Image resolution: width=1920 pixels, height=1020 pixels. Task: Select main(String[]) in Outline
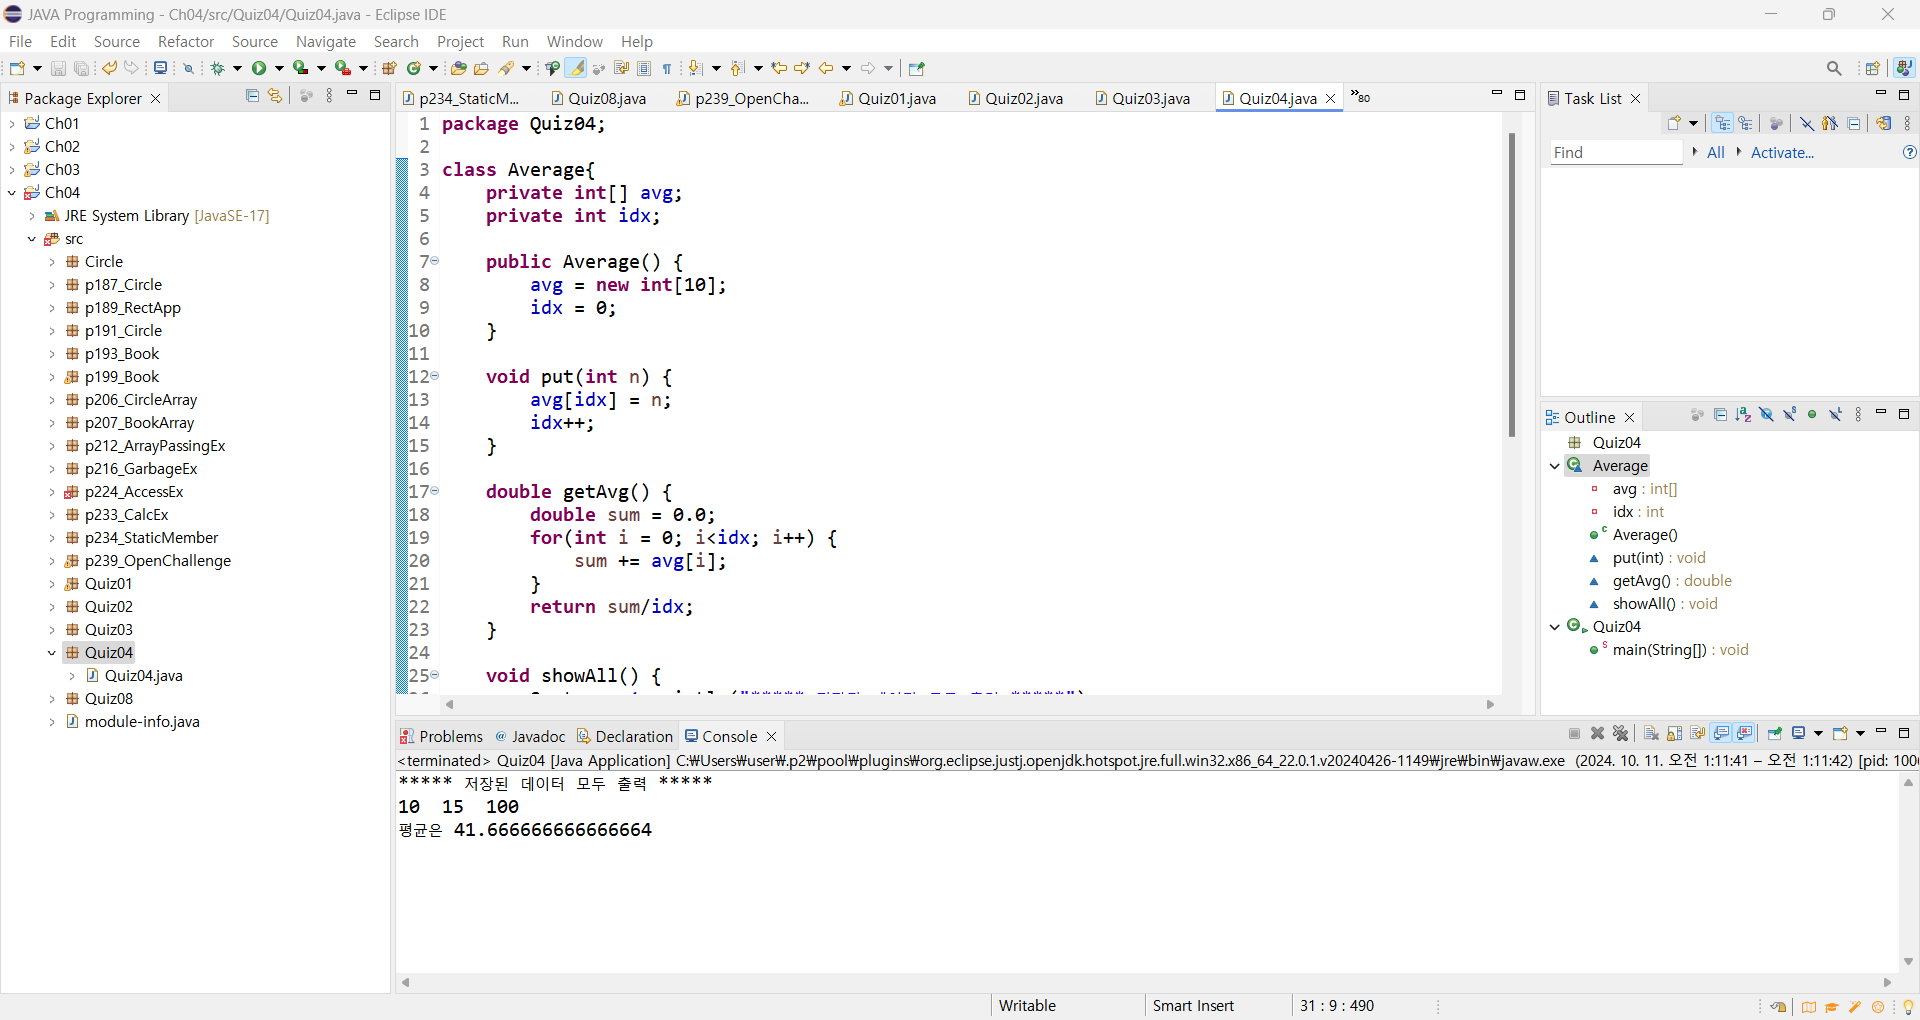pos(1669,650)
